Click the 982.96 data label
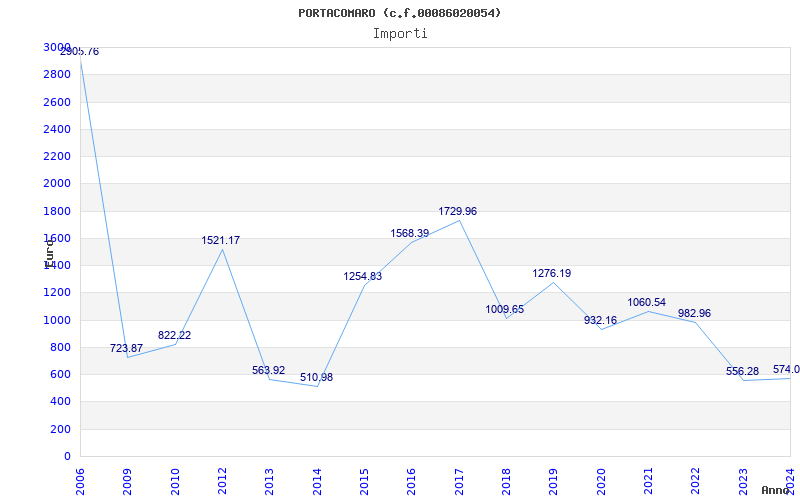Viewport: 800px width, 500px height. coord(694,313)
